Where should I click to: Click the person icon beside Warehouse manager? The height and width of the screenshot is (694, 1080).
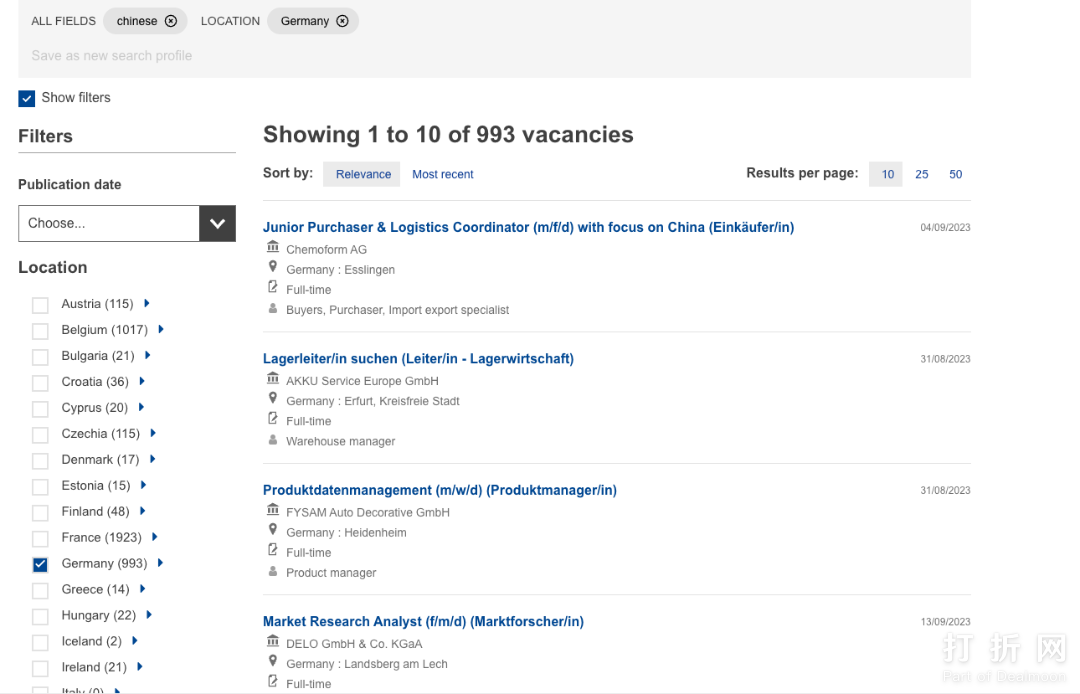(273, 440)
